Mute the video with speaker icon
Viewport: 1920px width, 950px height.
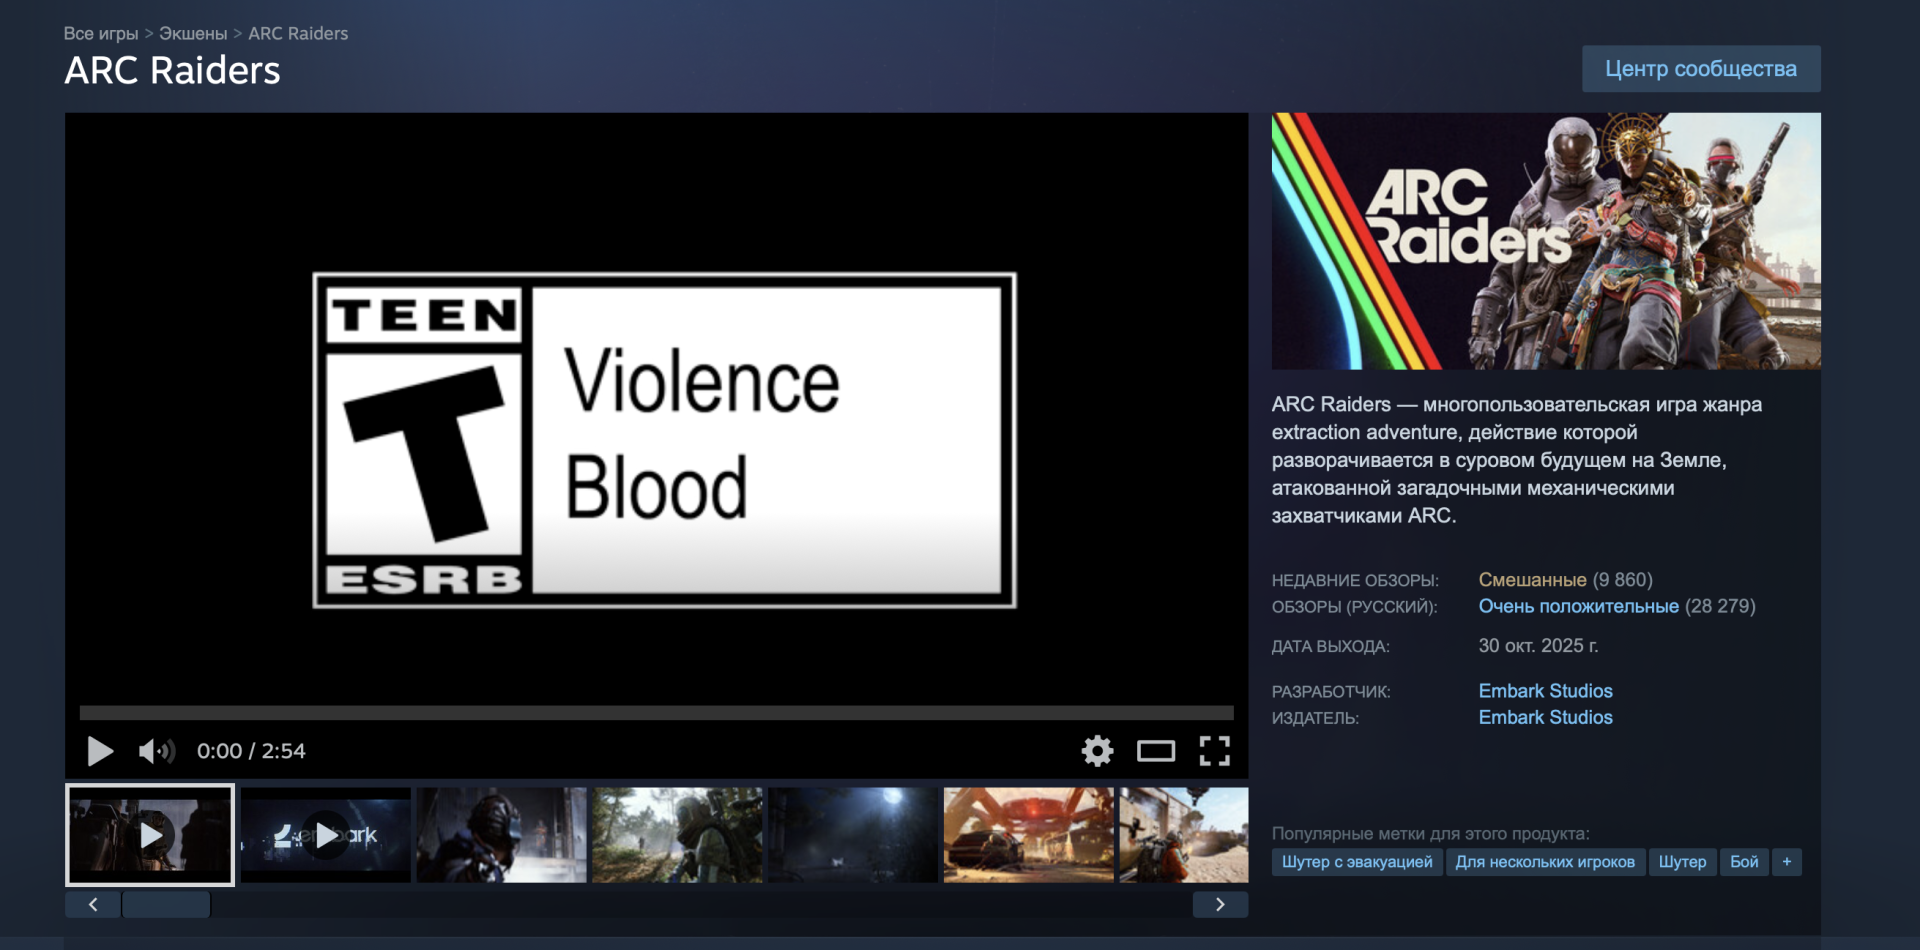[156, 751]
